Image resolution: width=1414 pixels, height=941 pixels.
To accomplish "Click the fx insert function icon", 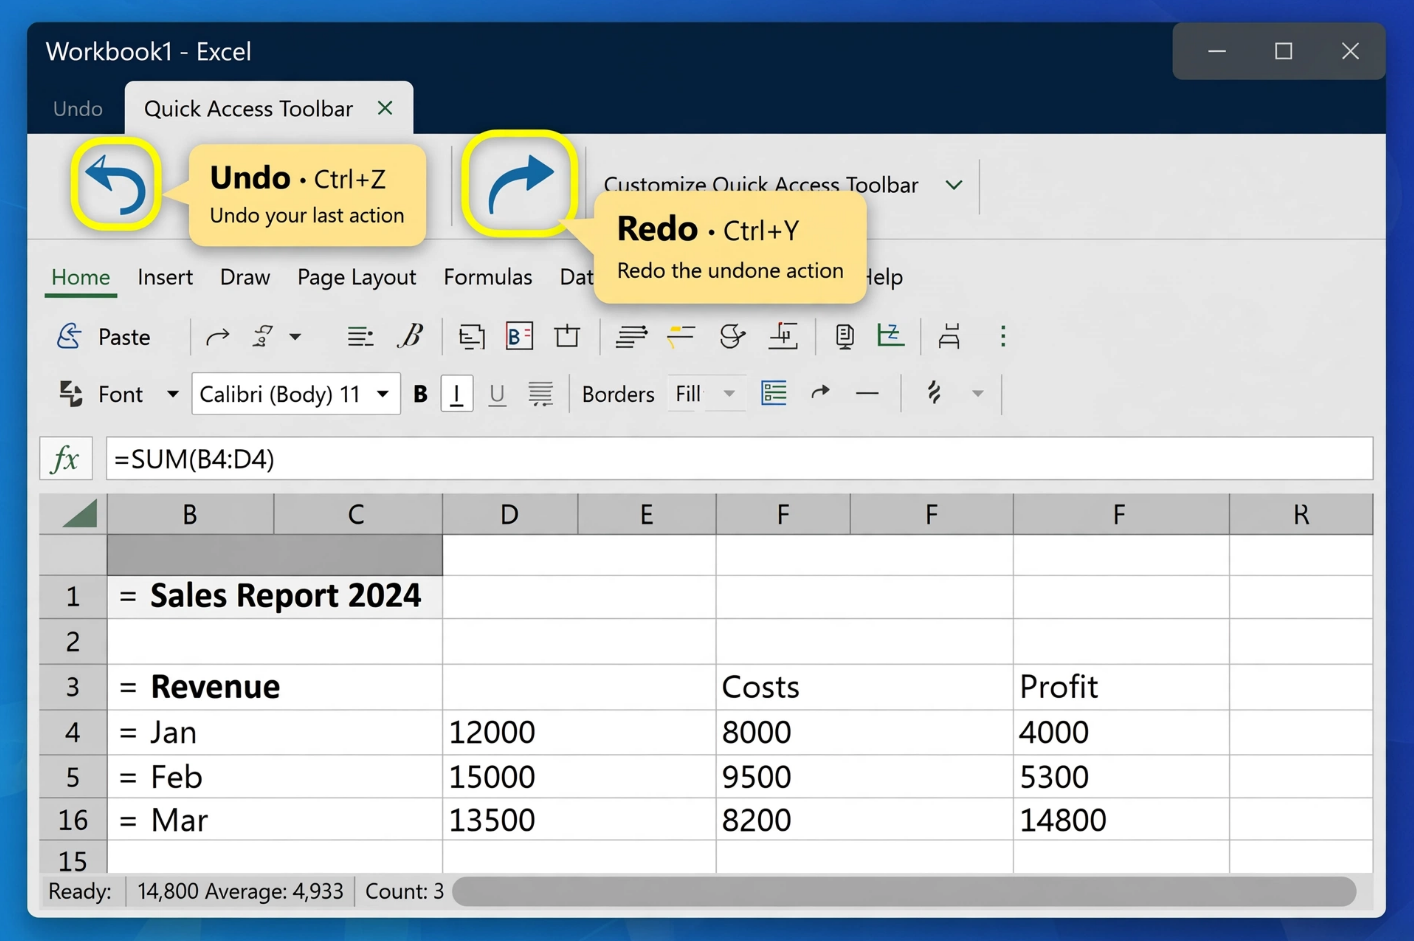I will (x=66, y=459).
